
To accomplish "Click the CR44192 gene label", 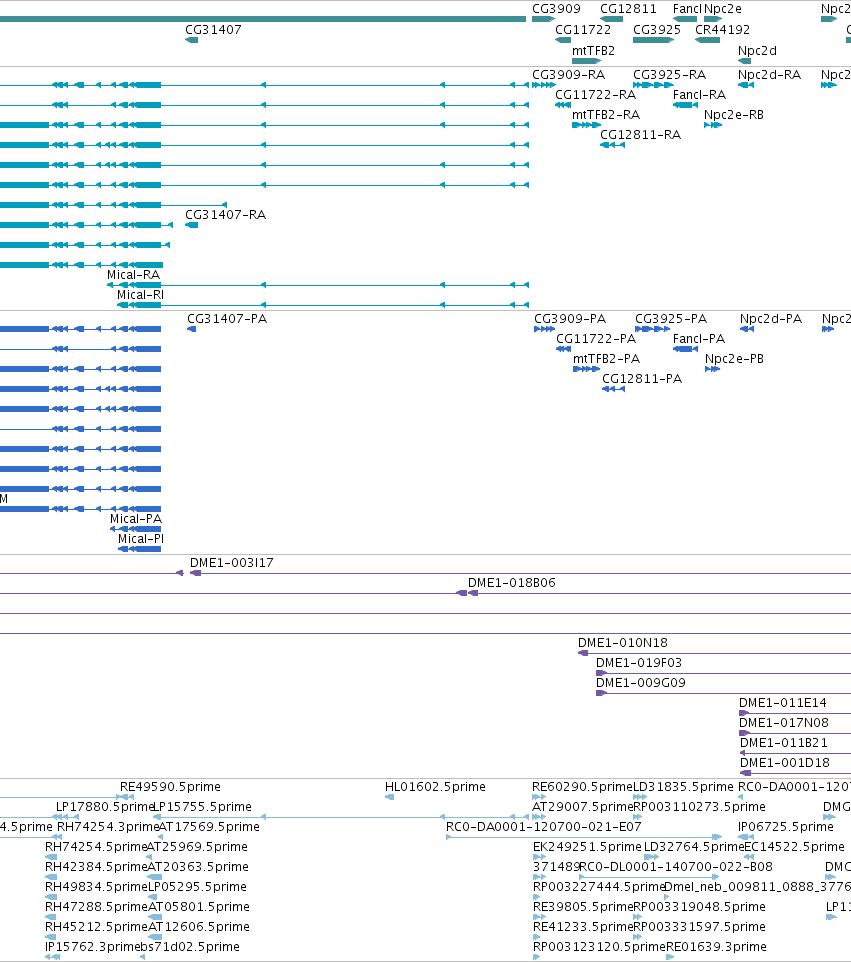I will coord(722,29).
